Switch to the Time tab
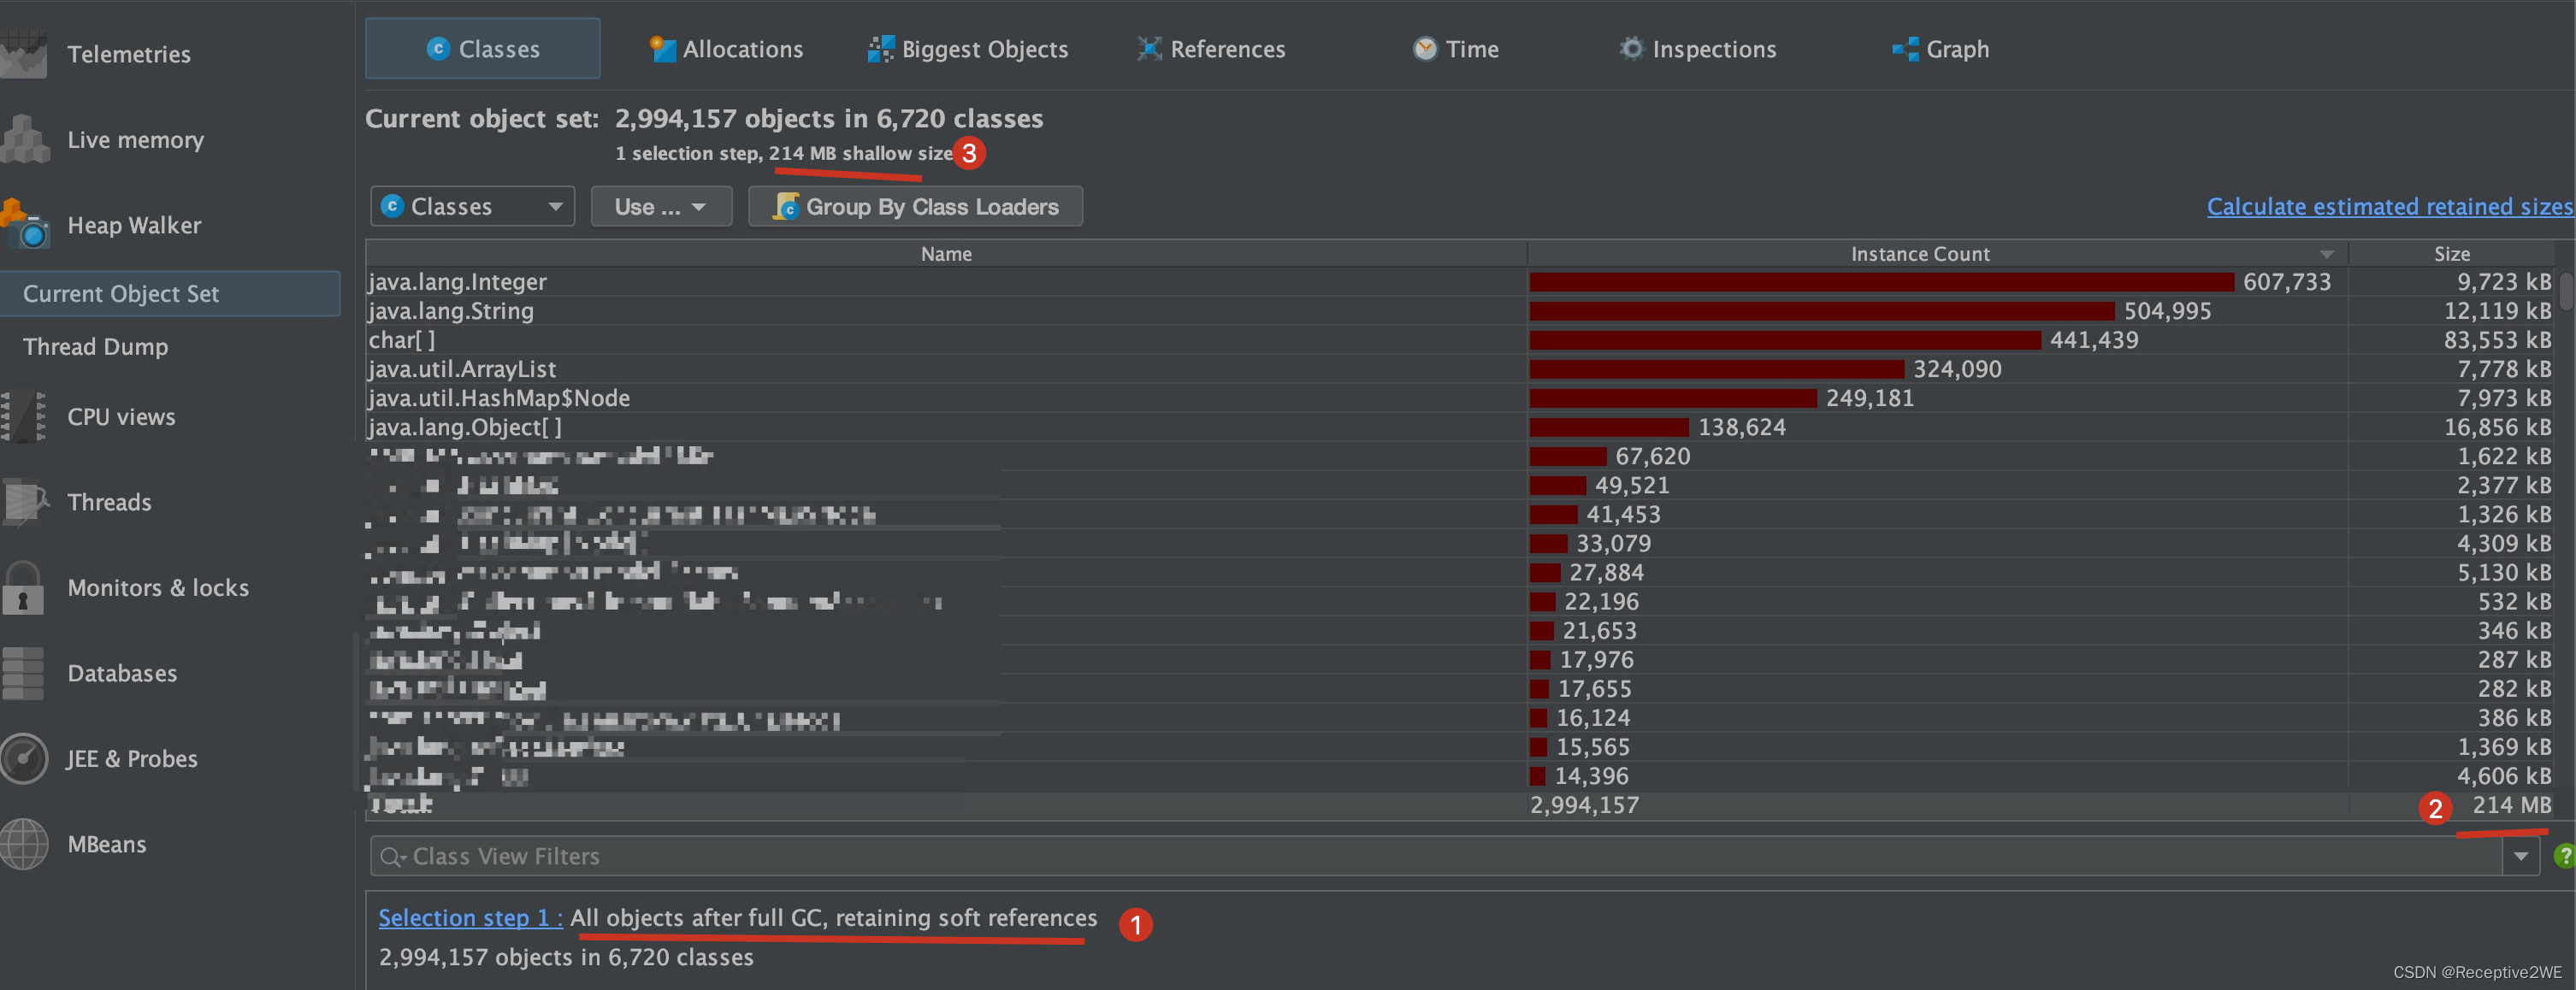The width and height of the screenshot is (2576, 990). coord(1455,49)
